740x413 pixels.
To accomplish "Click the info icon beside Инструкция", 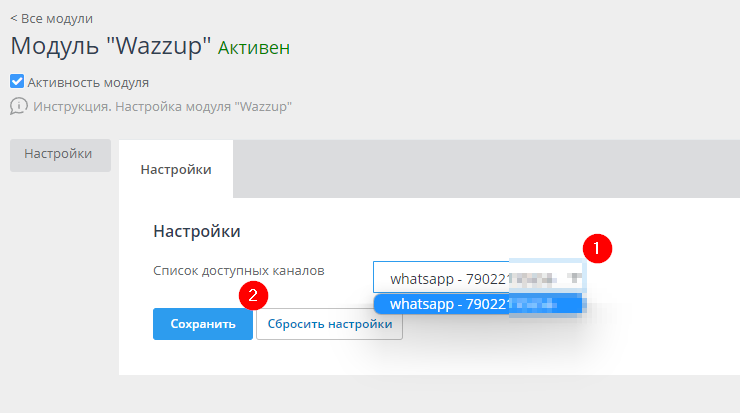I will [18, 106].
